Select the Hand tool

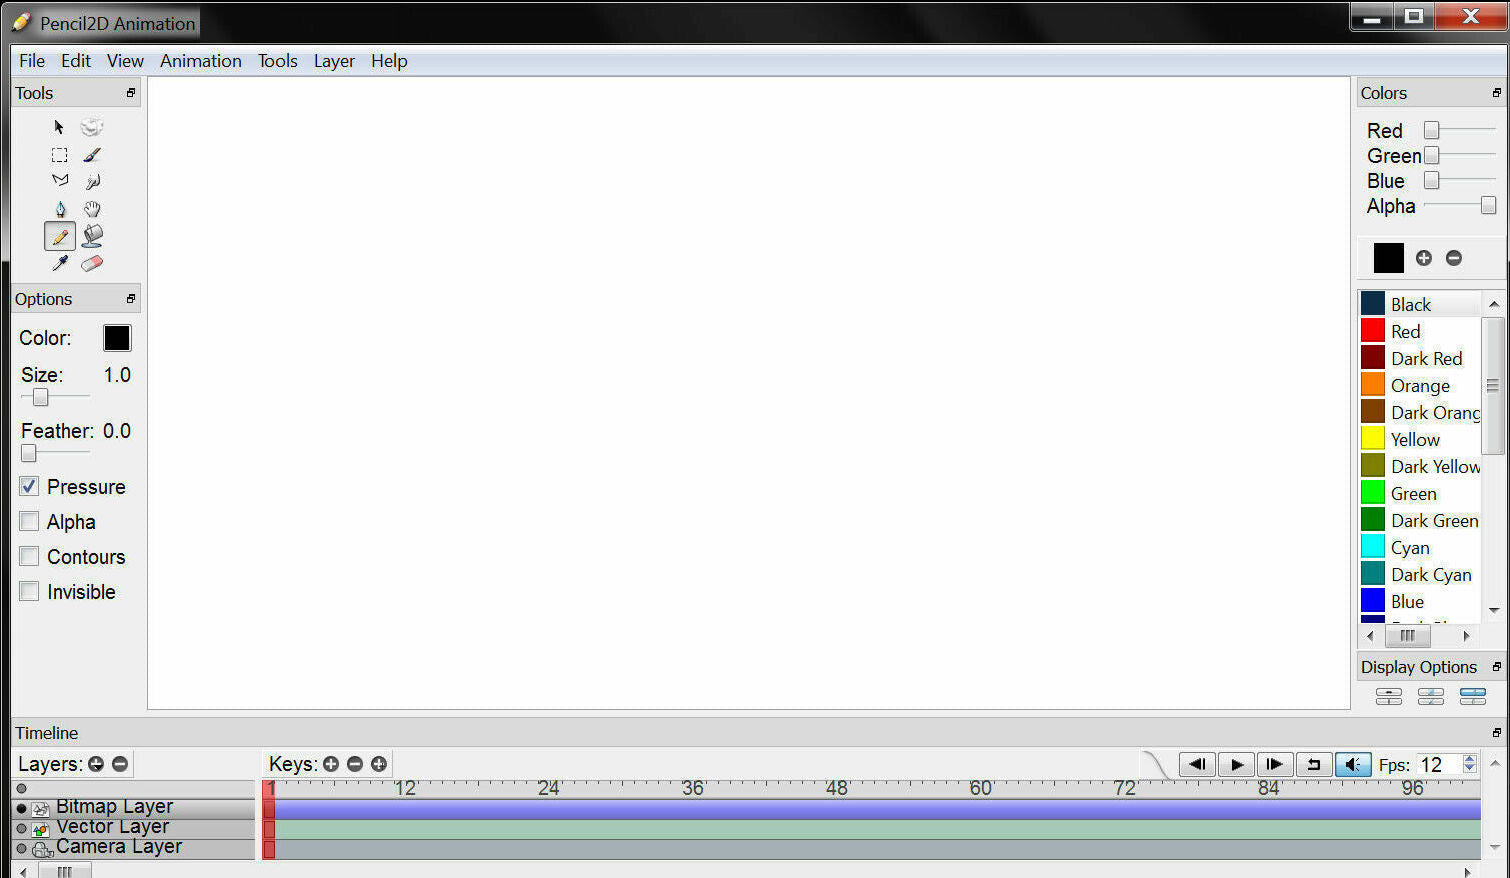[x=92, y=209]
